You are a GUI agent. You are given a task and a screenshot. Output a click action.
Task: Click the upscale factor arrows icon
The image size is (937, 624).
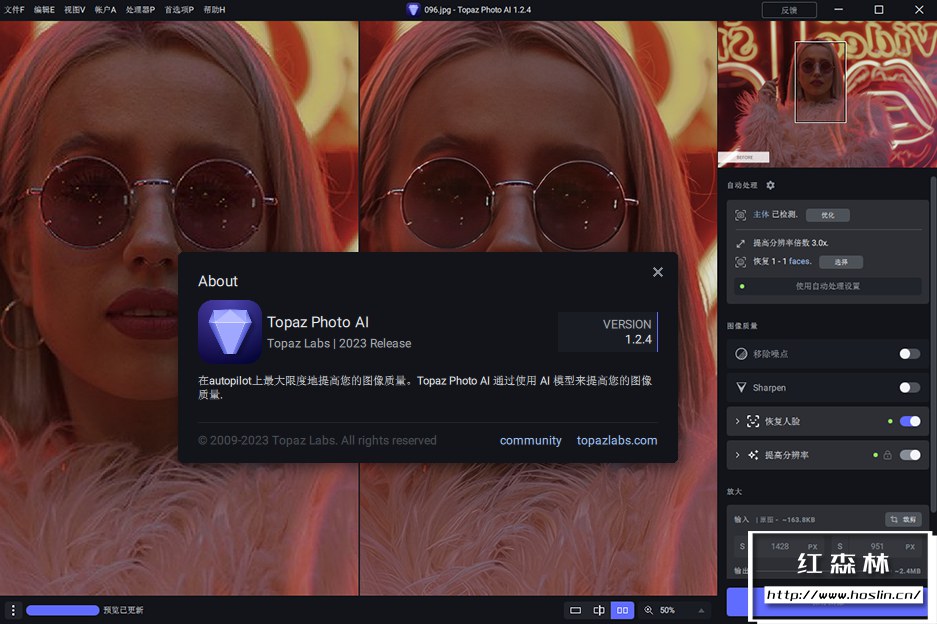coord(740,243)
